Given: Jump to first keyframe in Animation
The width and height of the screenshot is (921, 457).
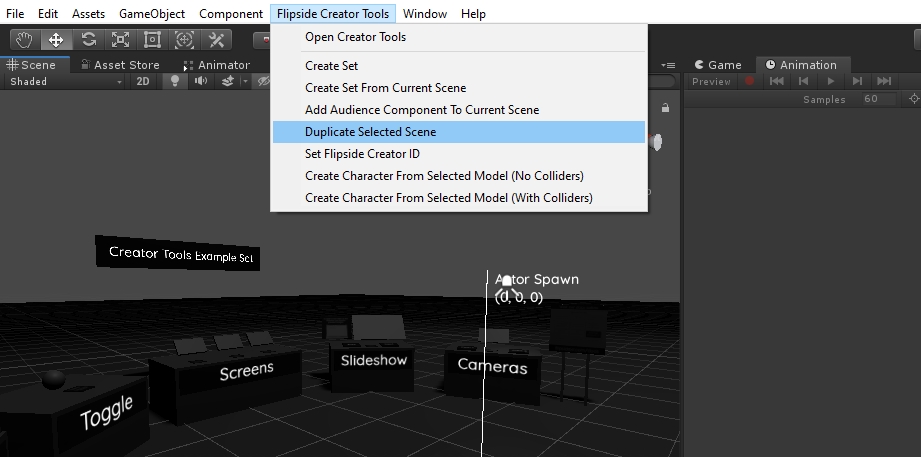Looking at the screenshot, I should point(777,81).
